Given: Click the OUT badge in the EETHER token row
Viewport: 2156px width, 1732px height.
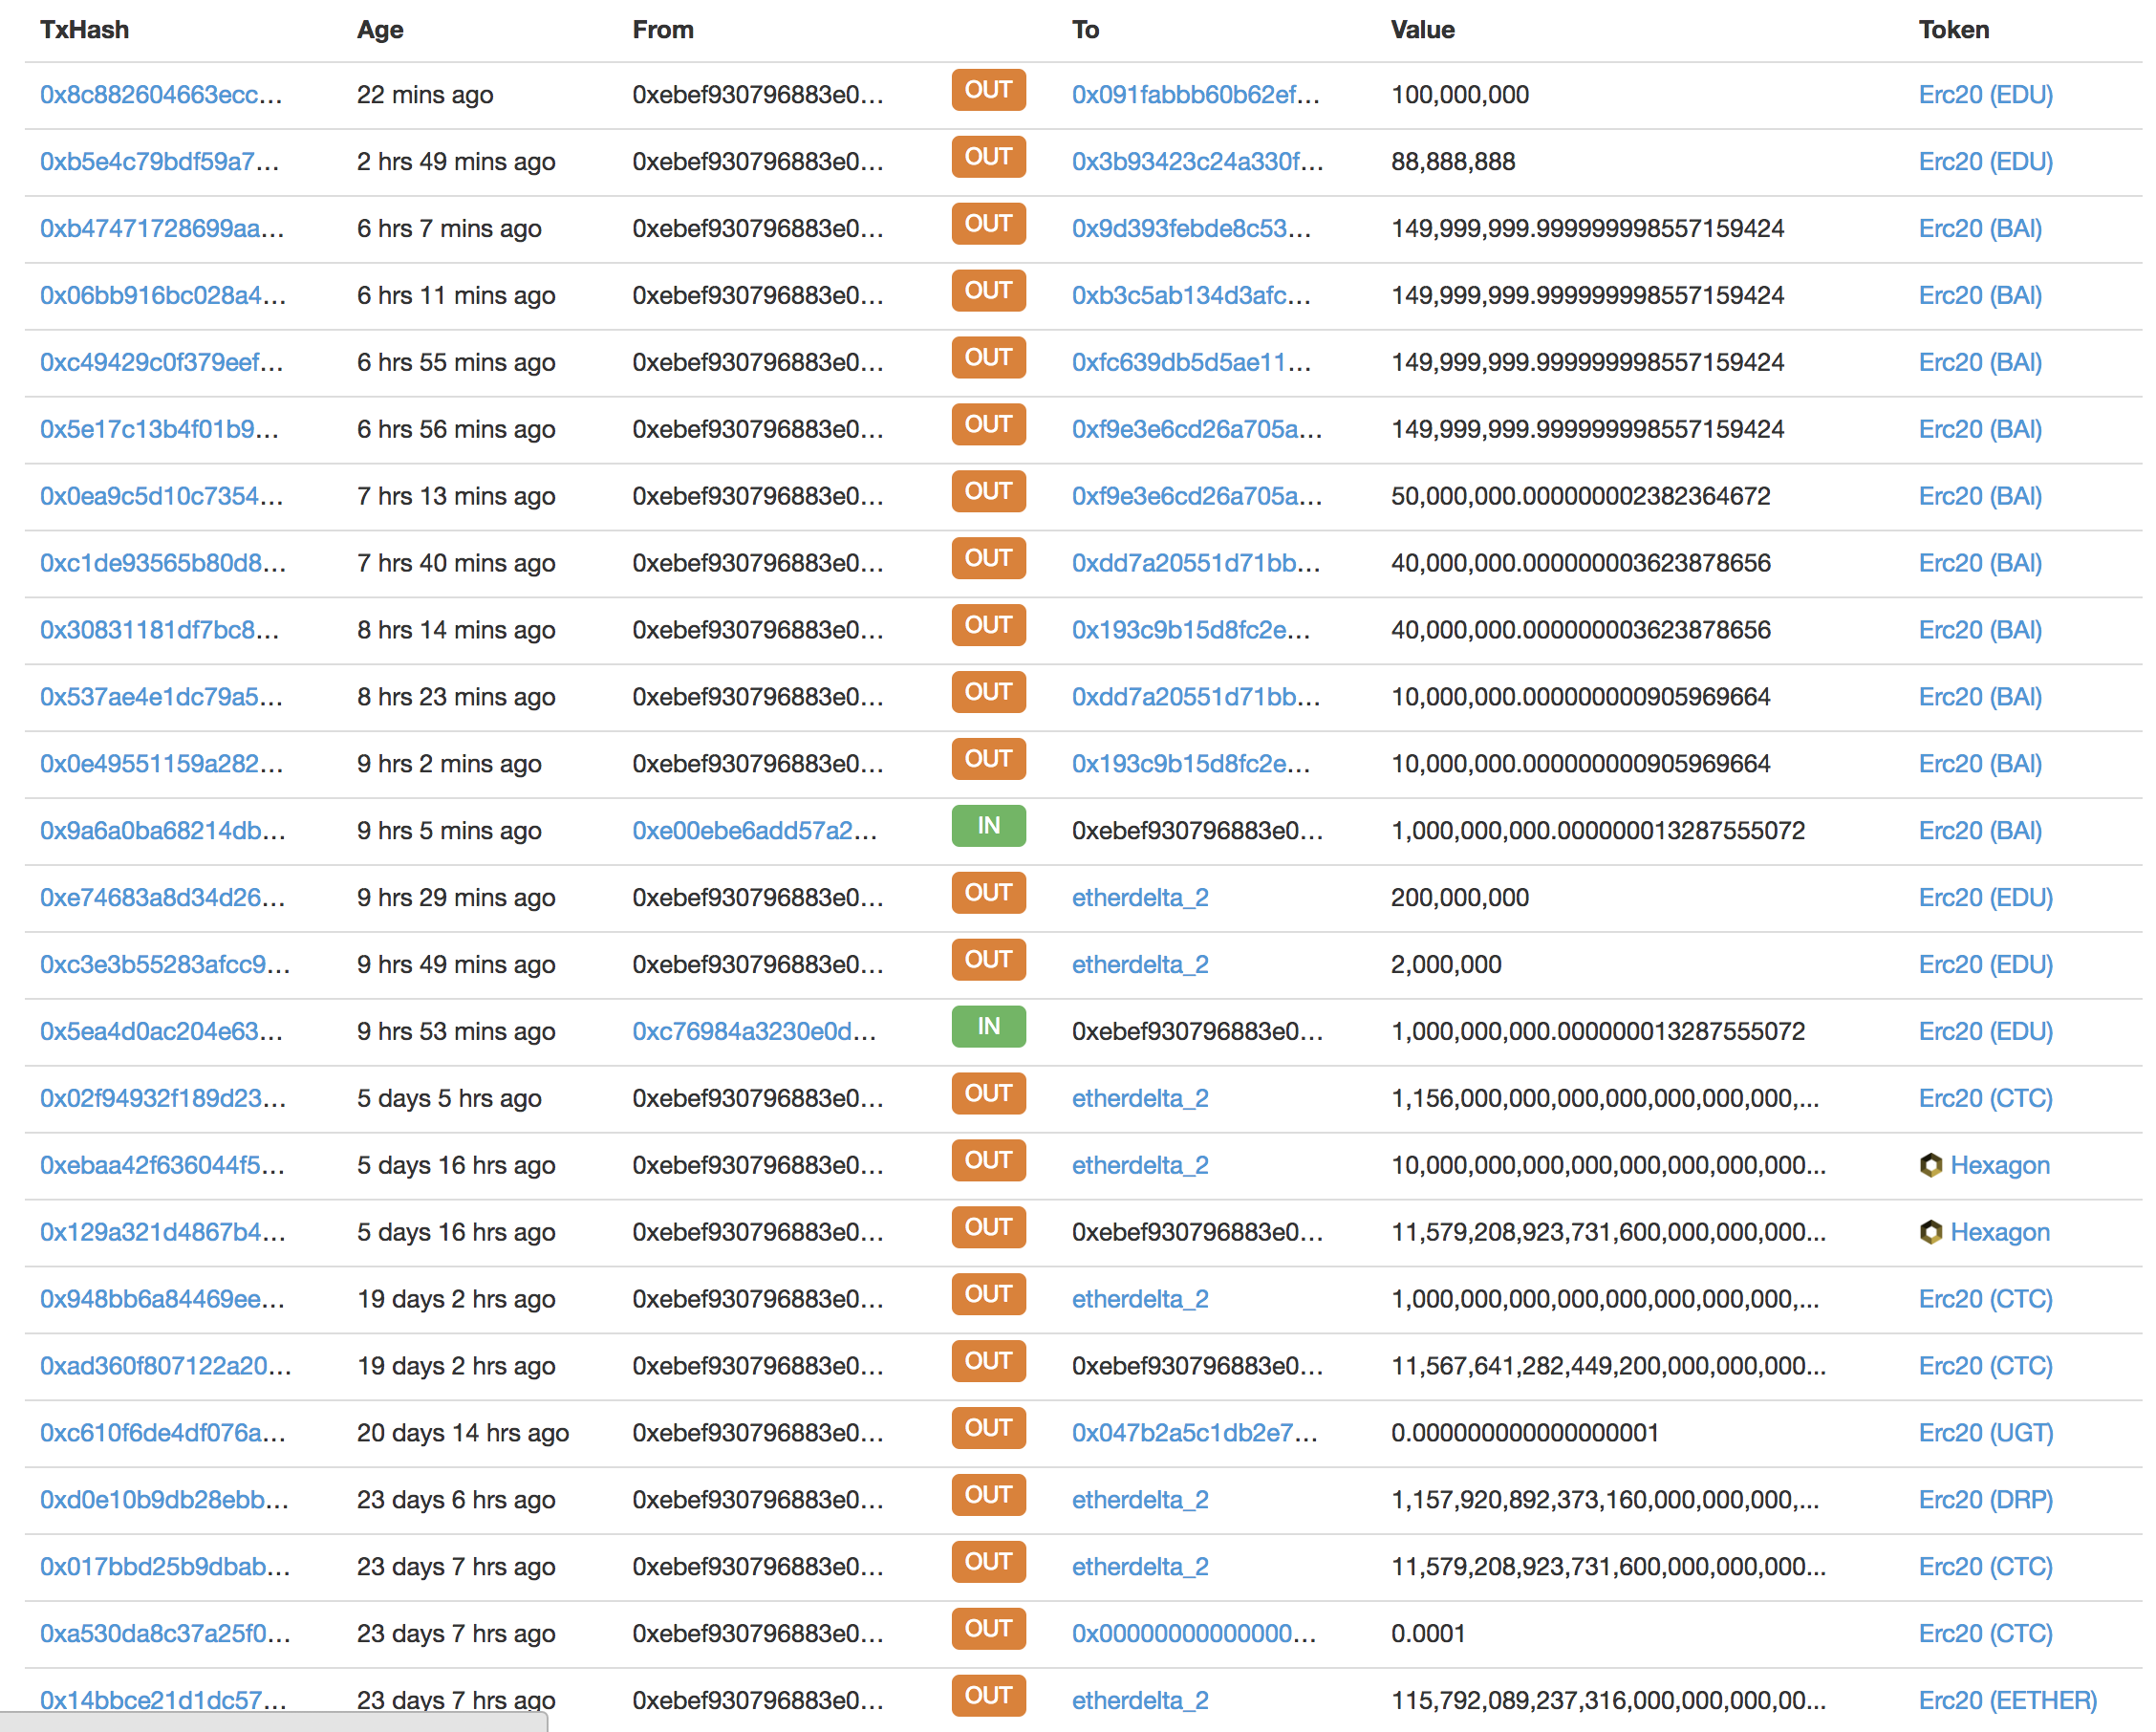Looking at the screenshot, I should click(987, 1695).
